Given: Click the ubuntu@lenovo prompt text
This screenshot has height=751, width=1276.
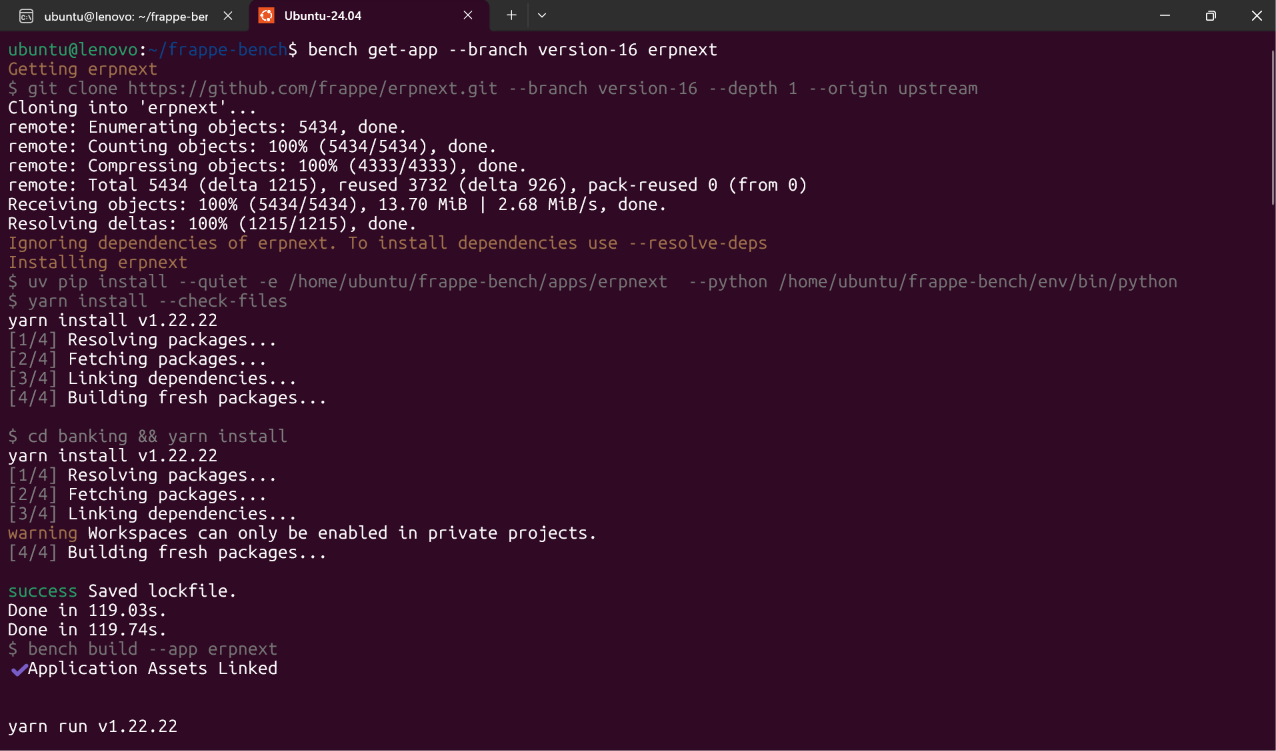Looking at the screenshot, I should [73, 49].
